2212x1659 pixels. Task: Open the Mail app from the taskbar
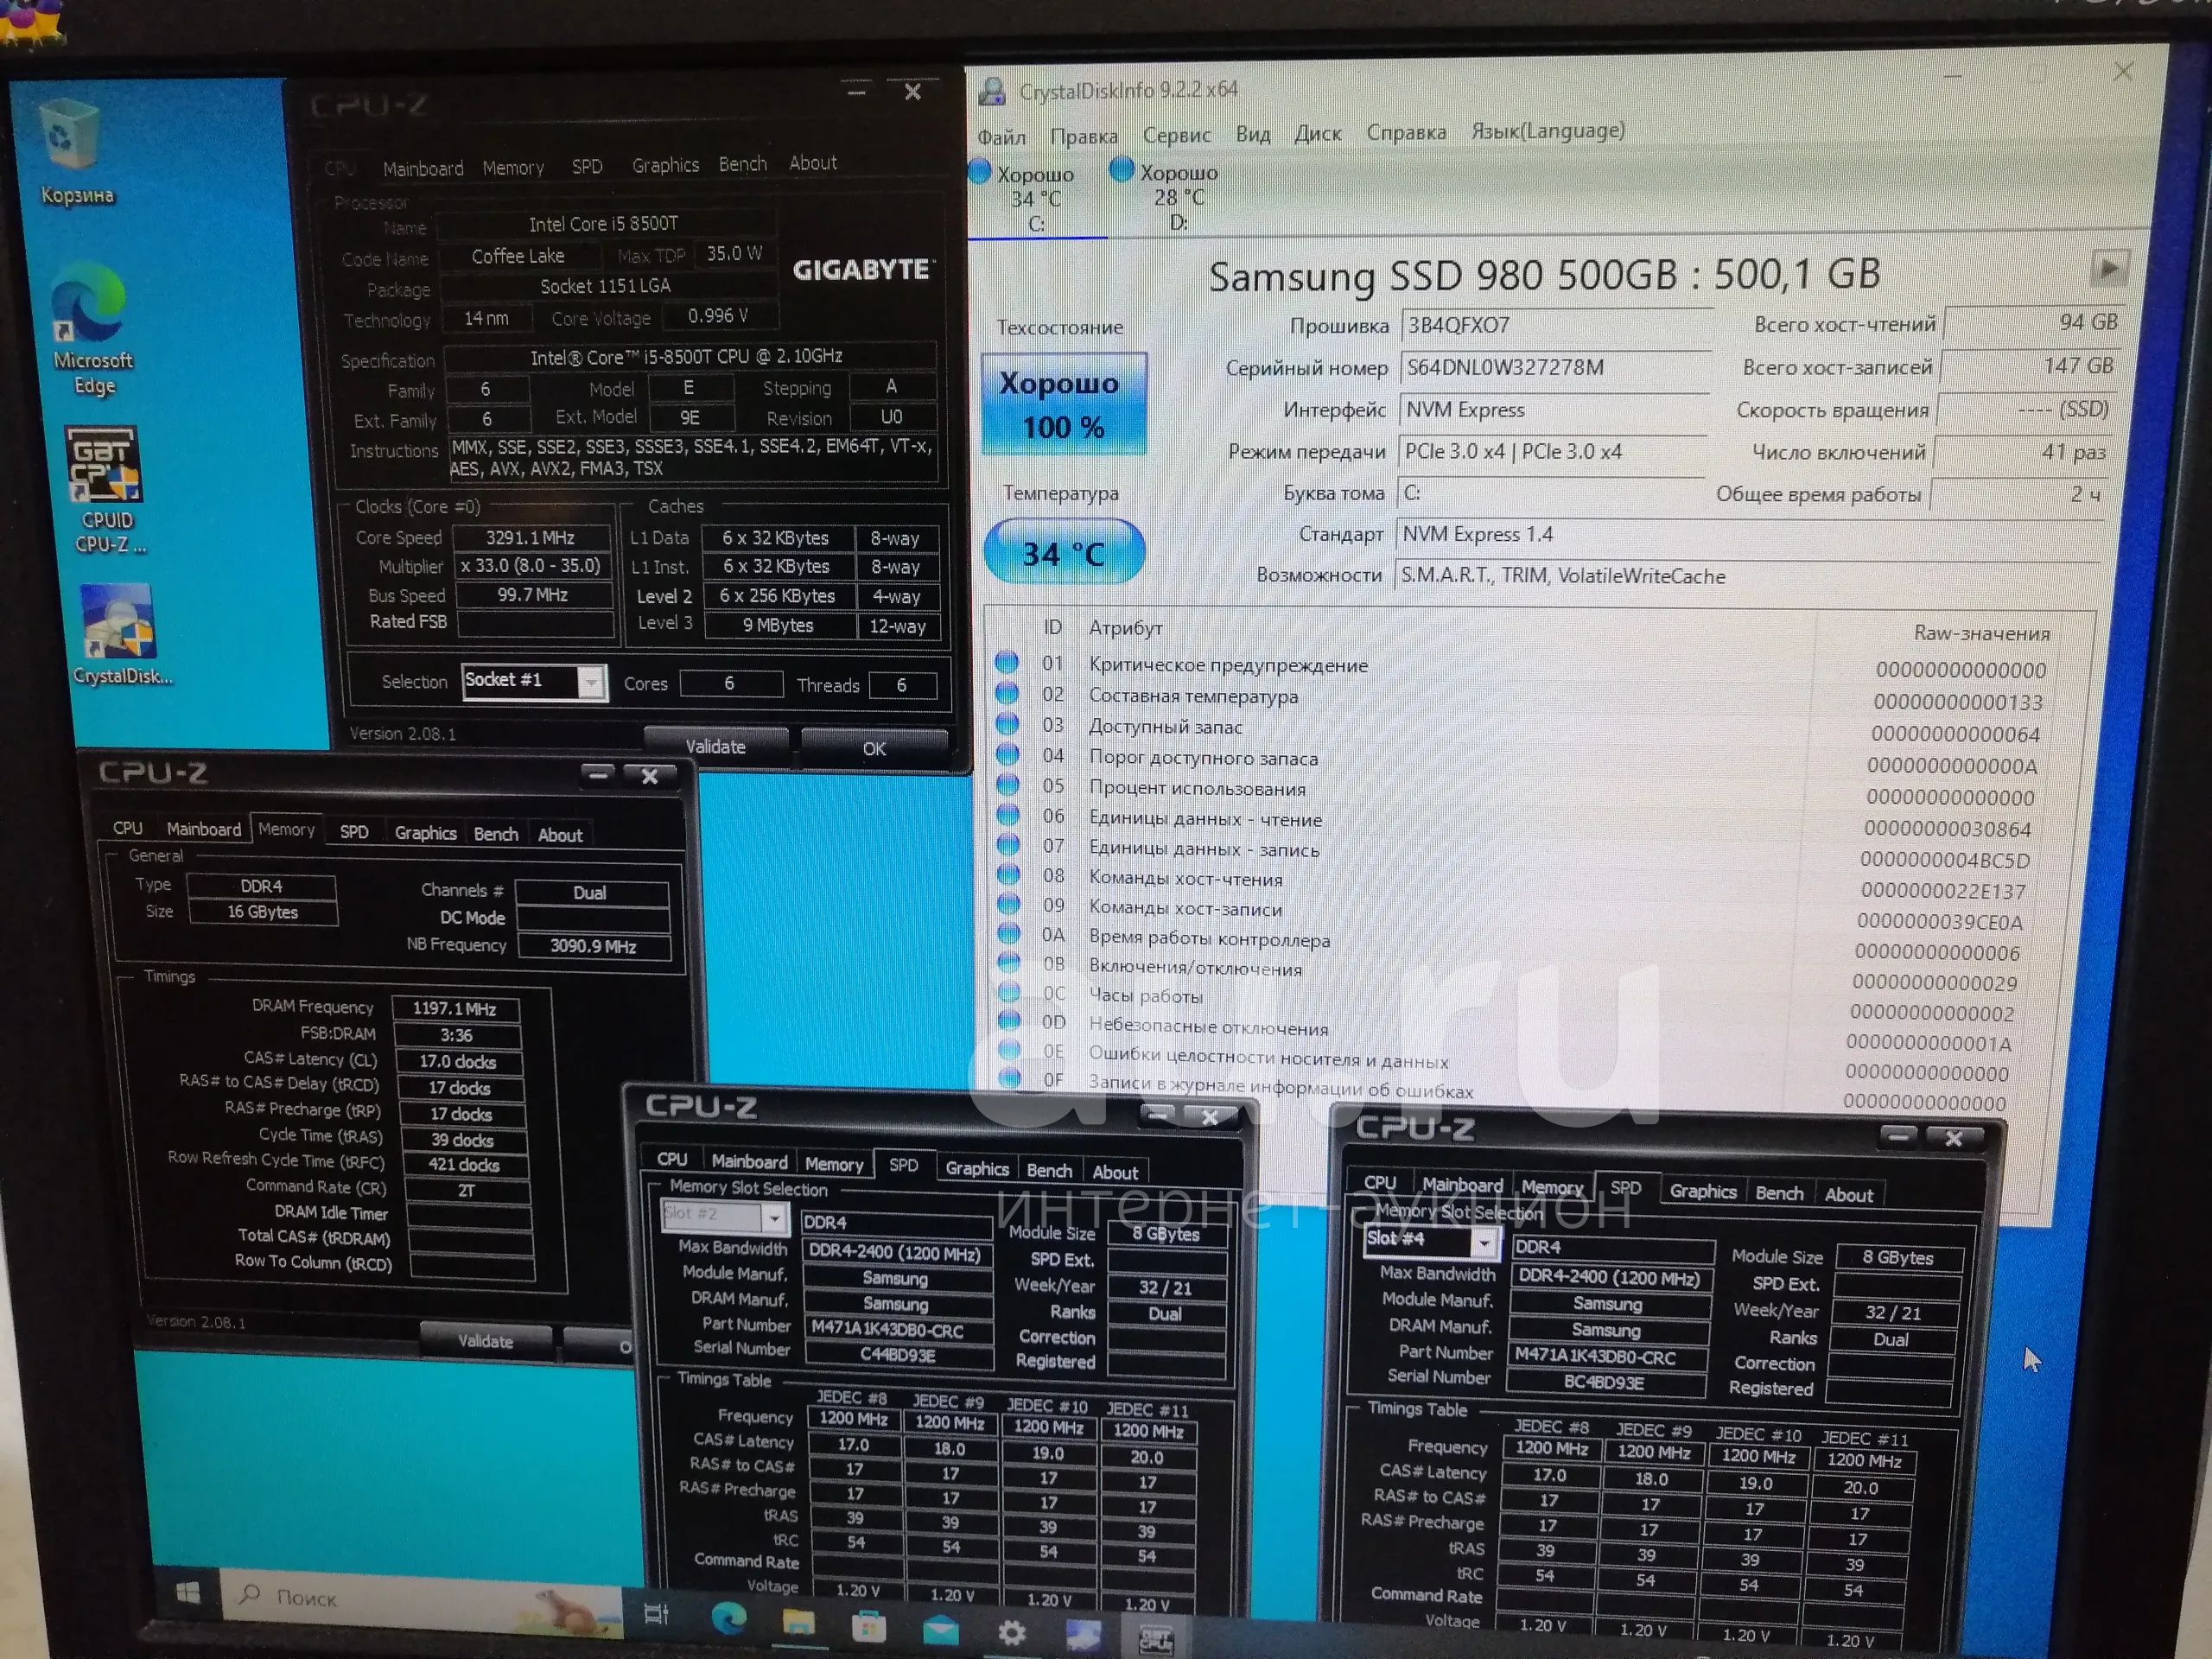(x=940, y=1630)
